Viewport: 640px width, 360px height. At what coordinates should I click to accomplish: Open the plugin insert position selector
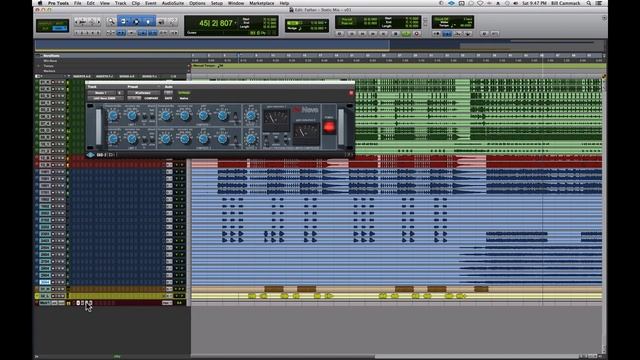coord(120,93)
